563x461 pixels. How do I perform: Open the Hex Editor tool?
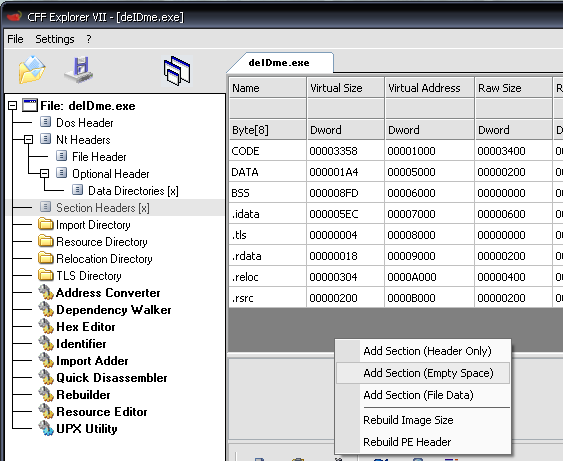(x=85, y=327)
